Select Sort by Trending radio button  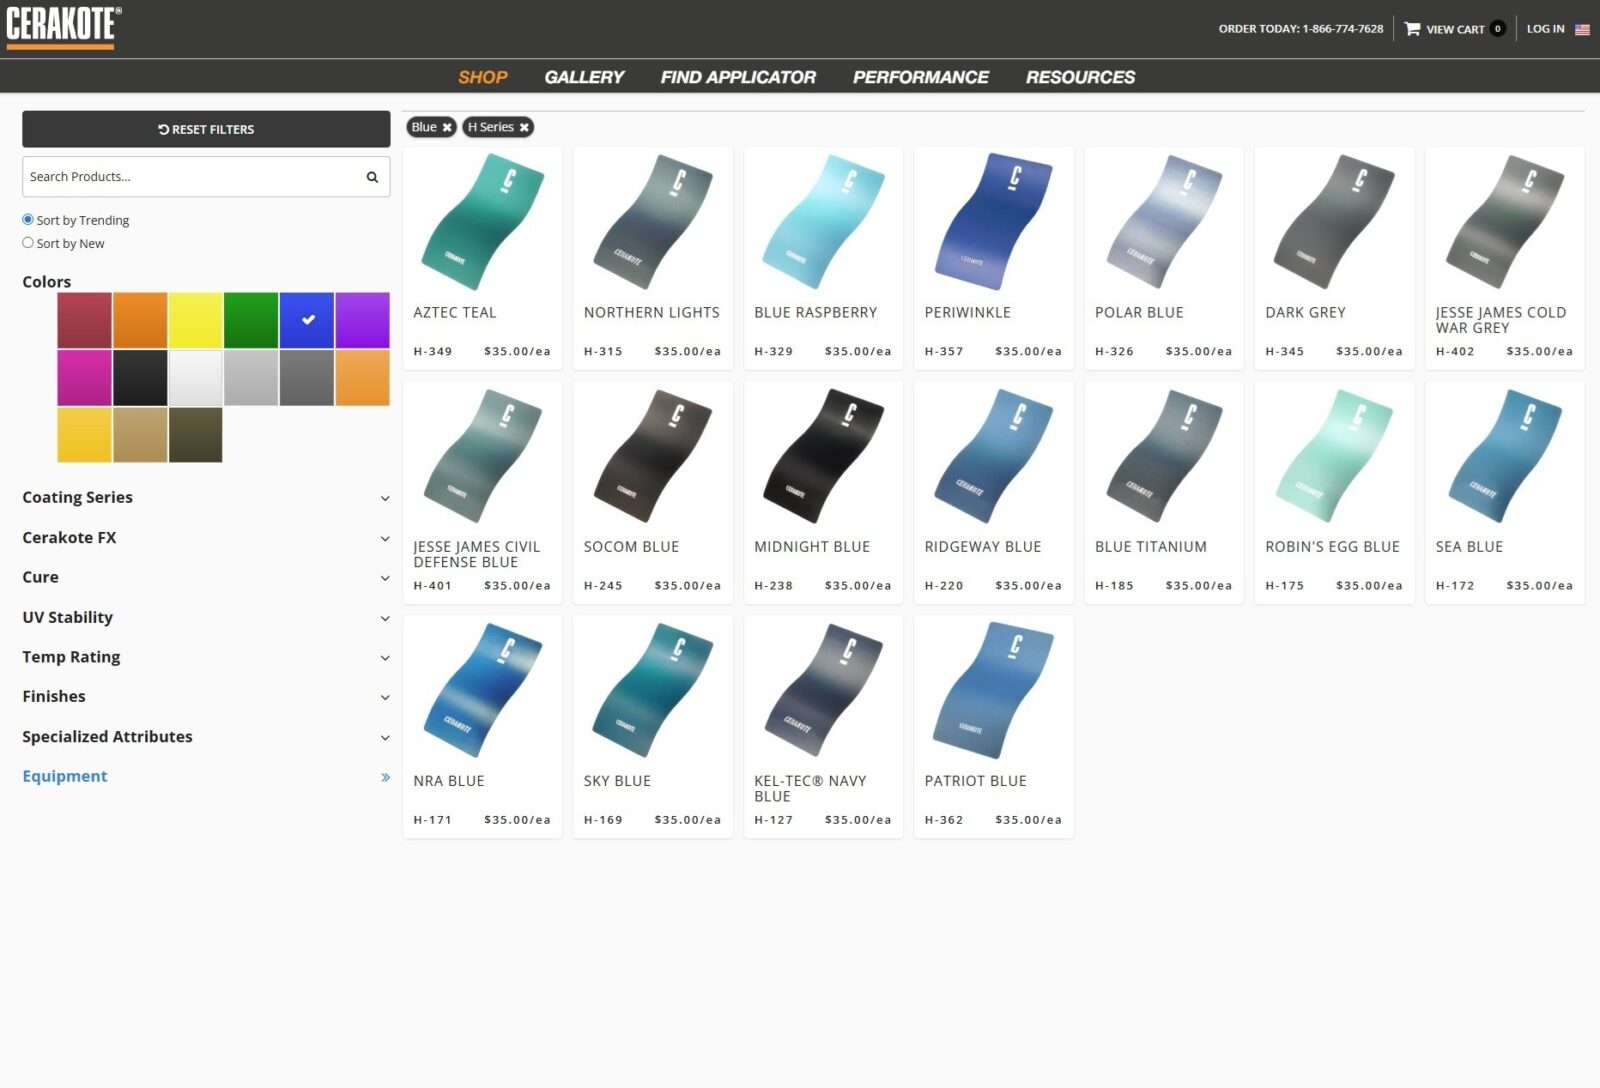pyautogui.click(x=28, y=220)
